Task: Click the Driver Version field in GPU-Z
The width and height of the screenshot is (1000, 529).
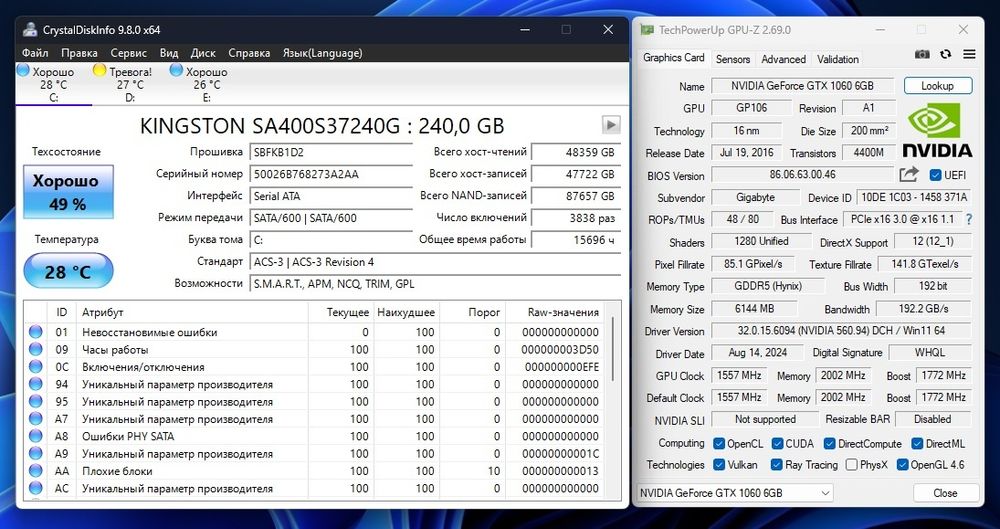Action: pos(841,331)
